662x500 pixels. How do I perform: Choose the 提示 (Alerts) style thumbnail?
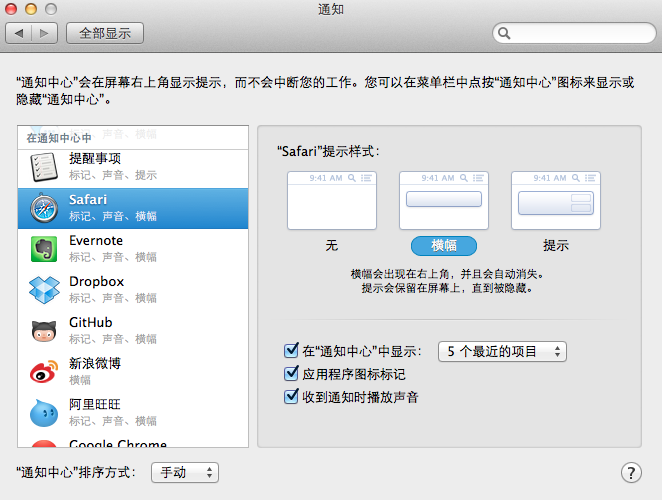click(556, 200)
